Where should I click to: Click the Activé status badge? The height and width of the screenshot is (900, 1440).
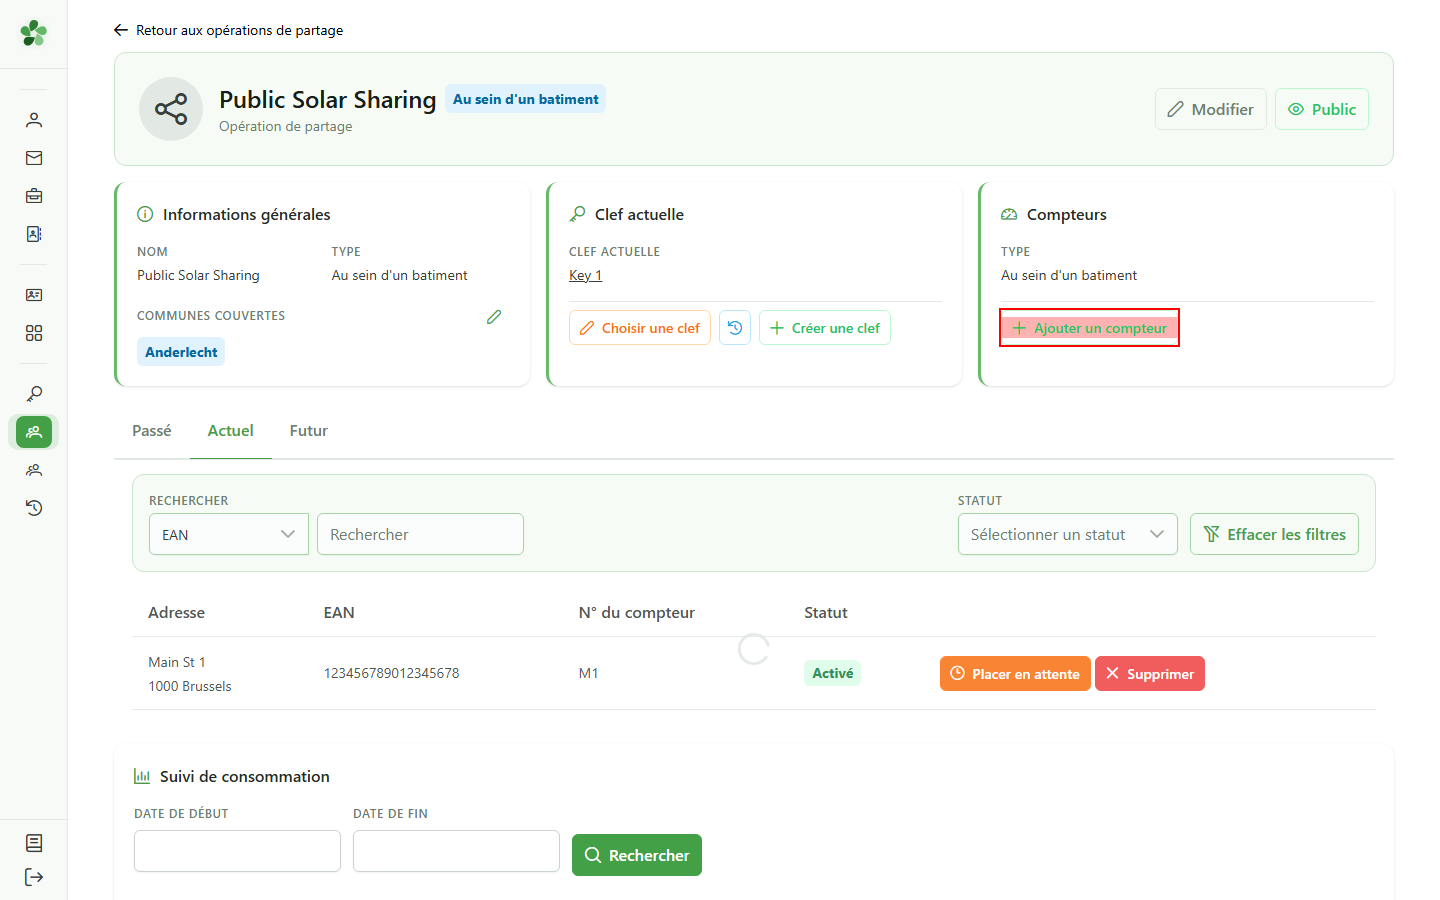(x=833, y=673)
